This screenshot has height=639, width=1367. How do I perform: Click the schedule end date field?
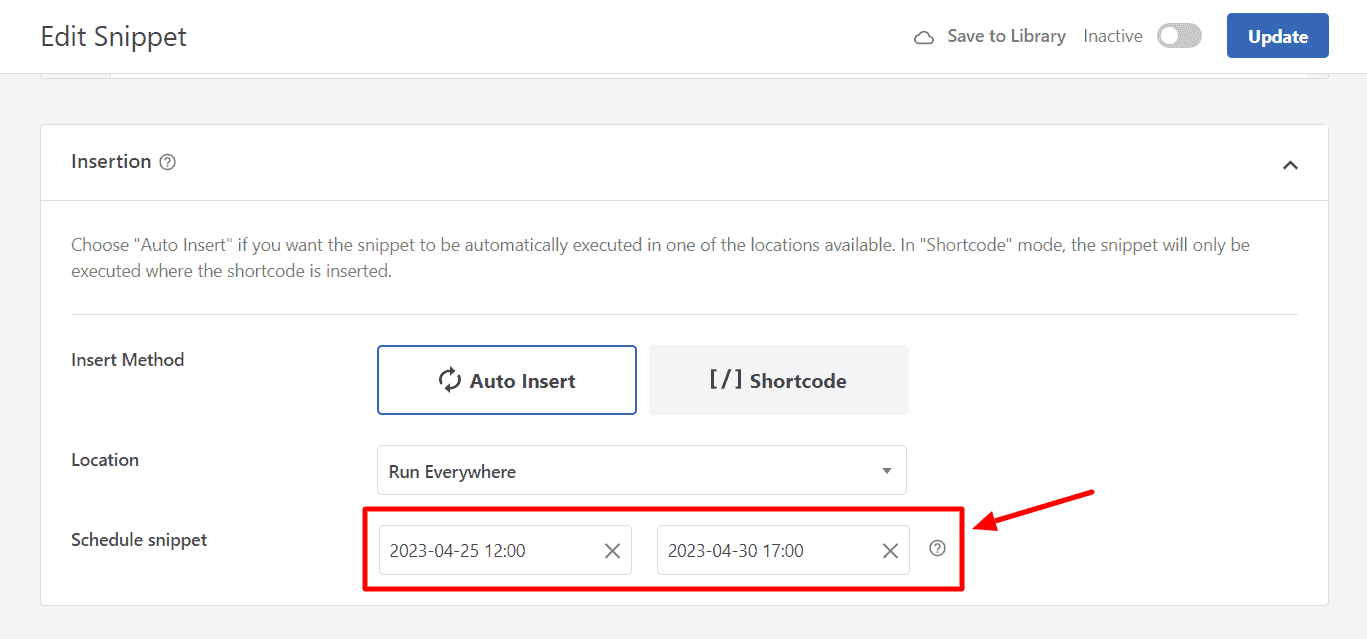765,551
